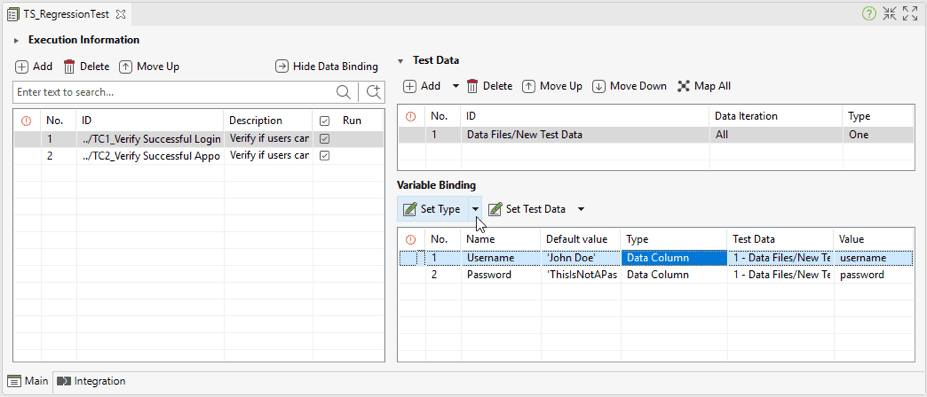This screenshot has height=397, width=927.
Task: Click the Set Type button
Action: [432, 209]
